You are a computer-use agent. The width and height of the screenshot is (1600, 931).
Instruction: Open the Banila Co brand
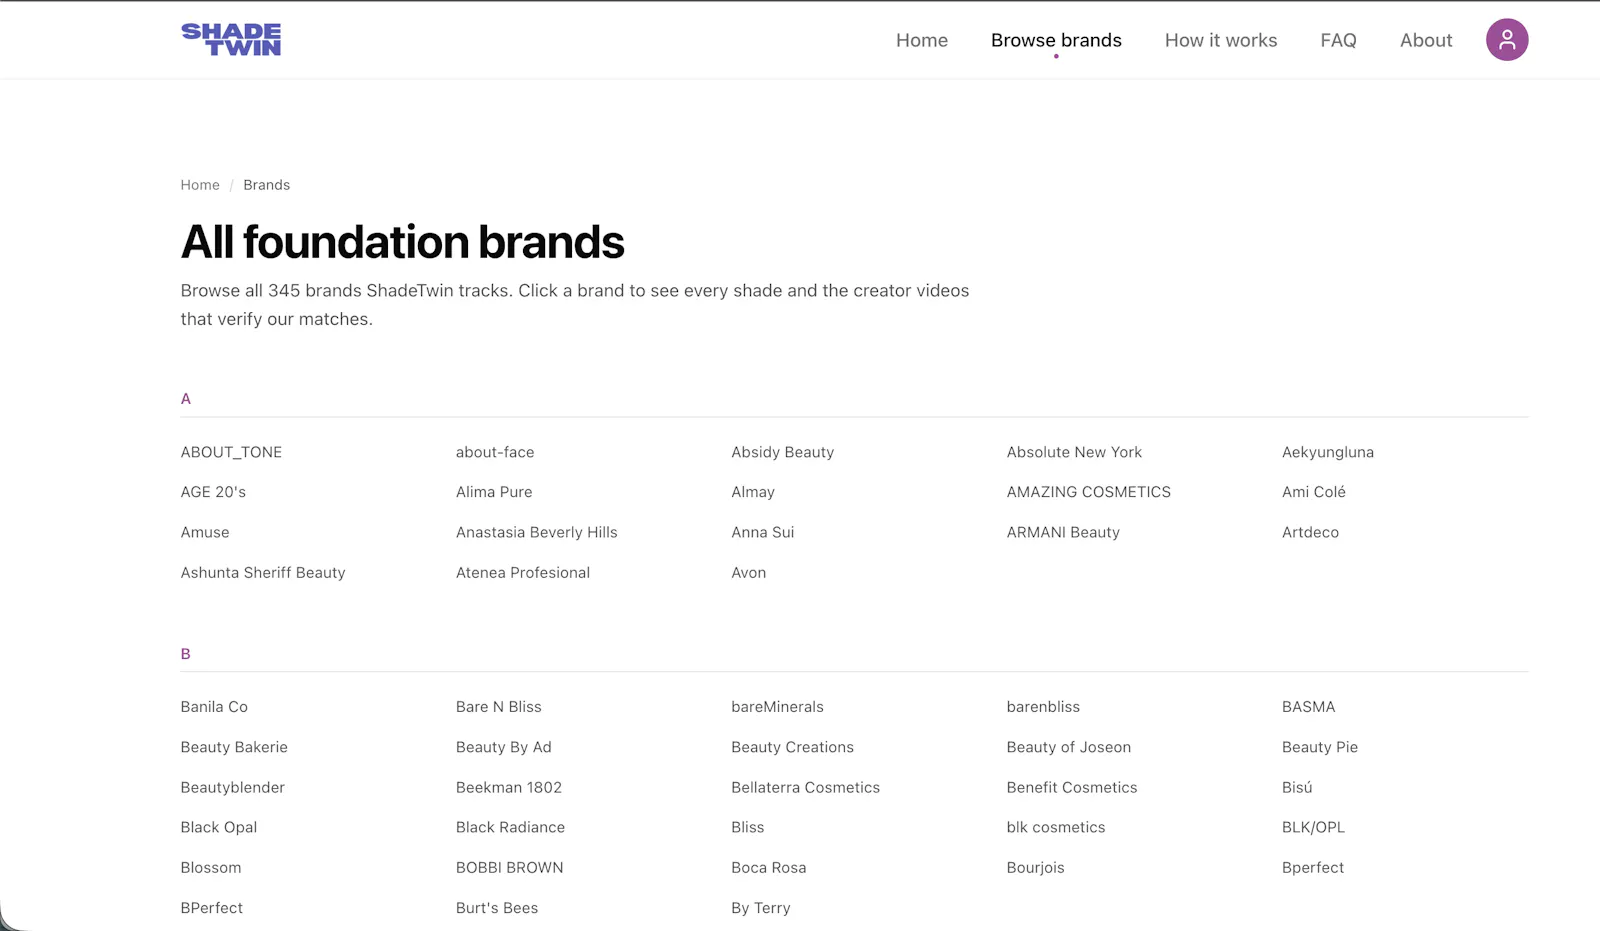pos(214,706)
